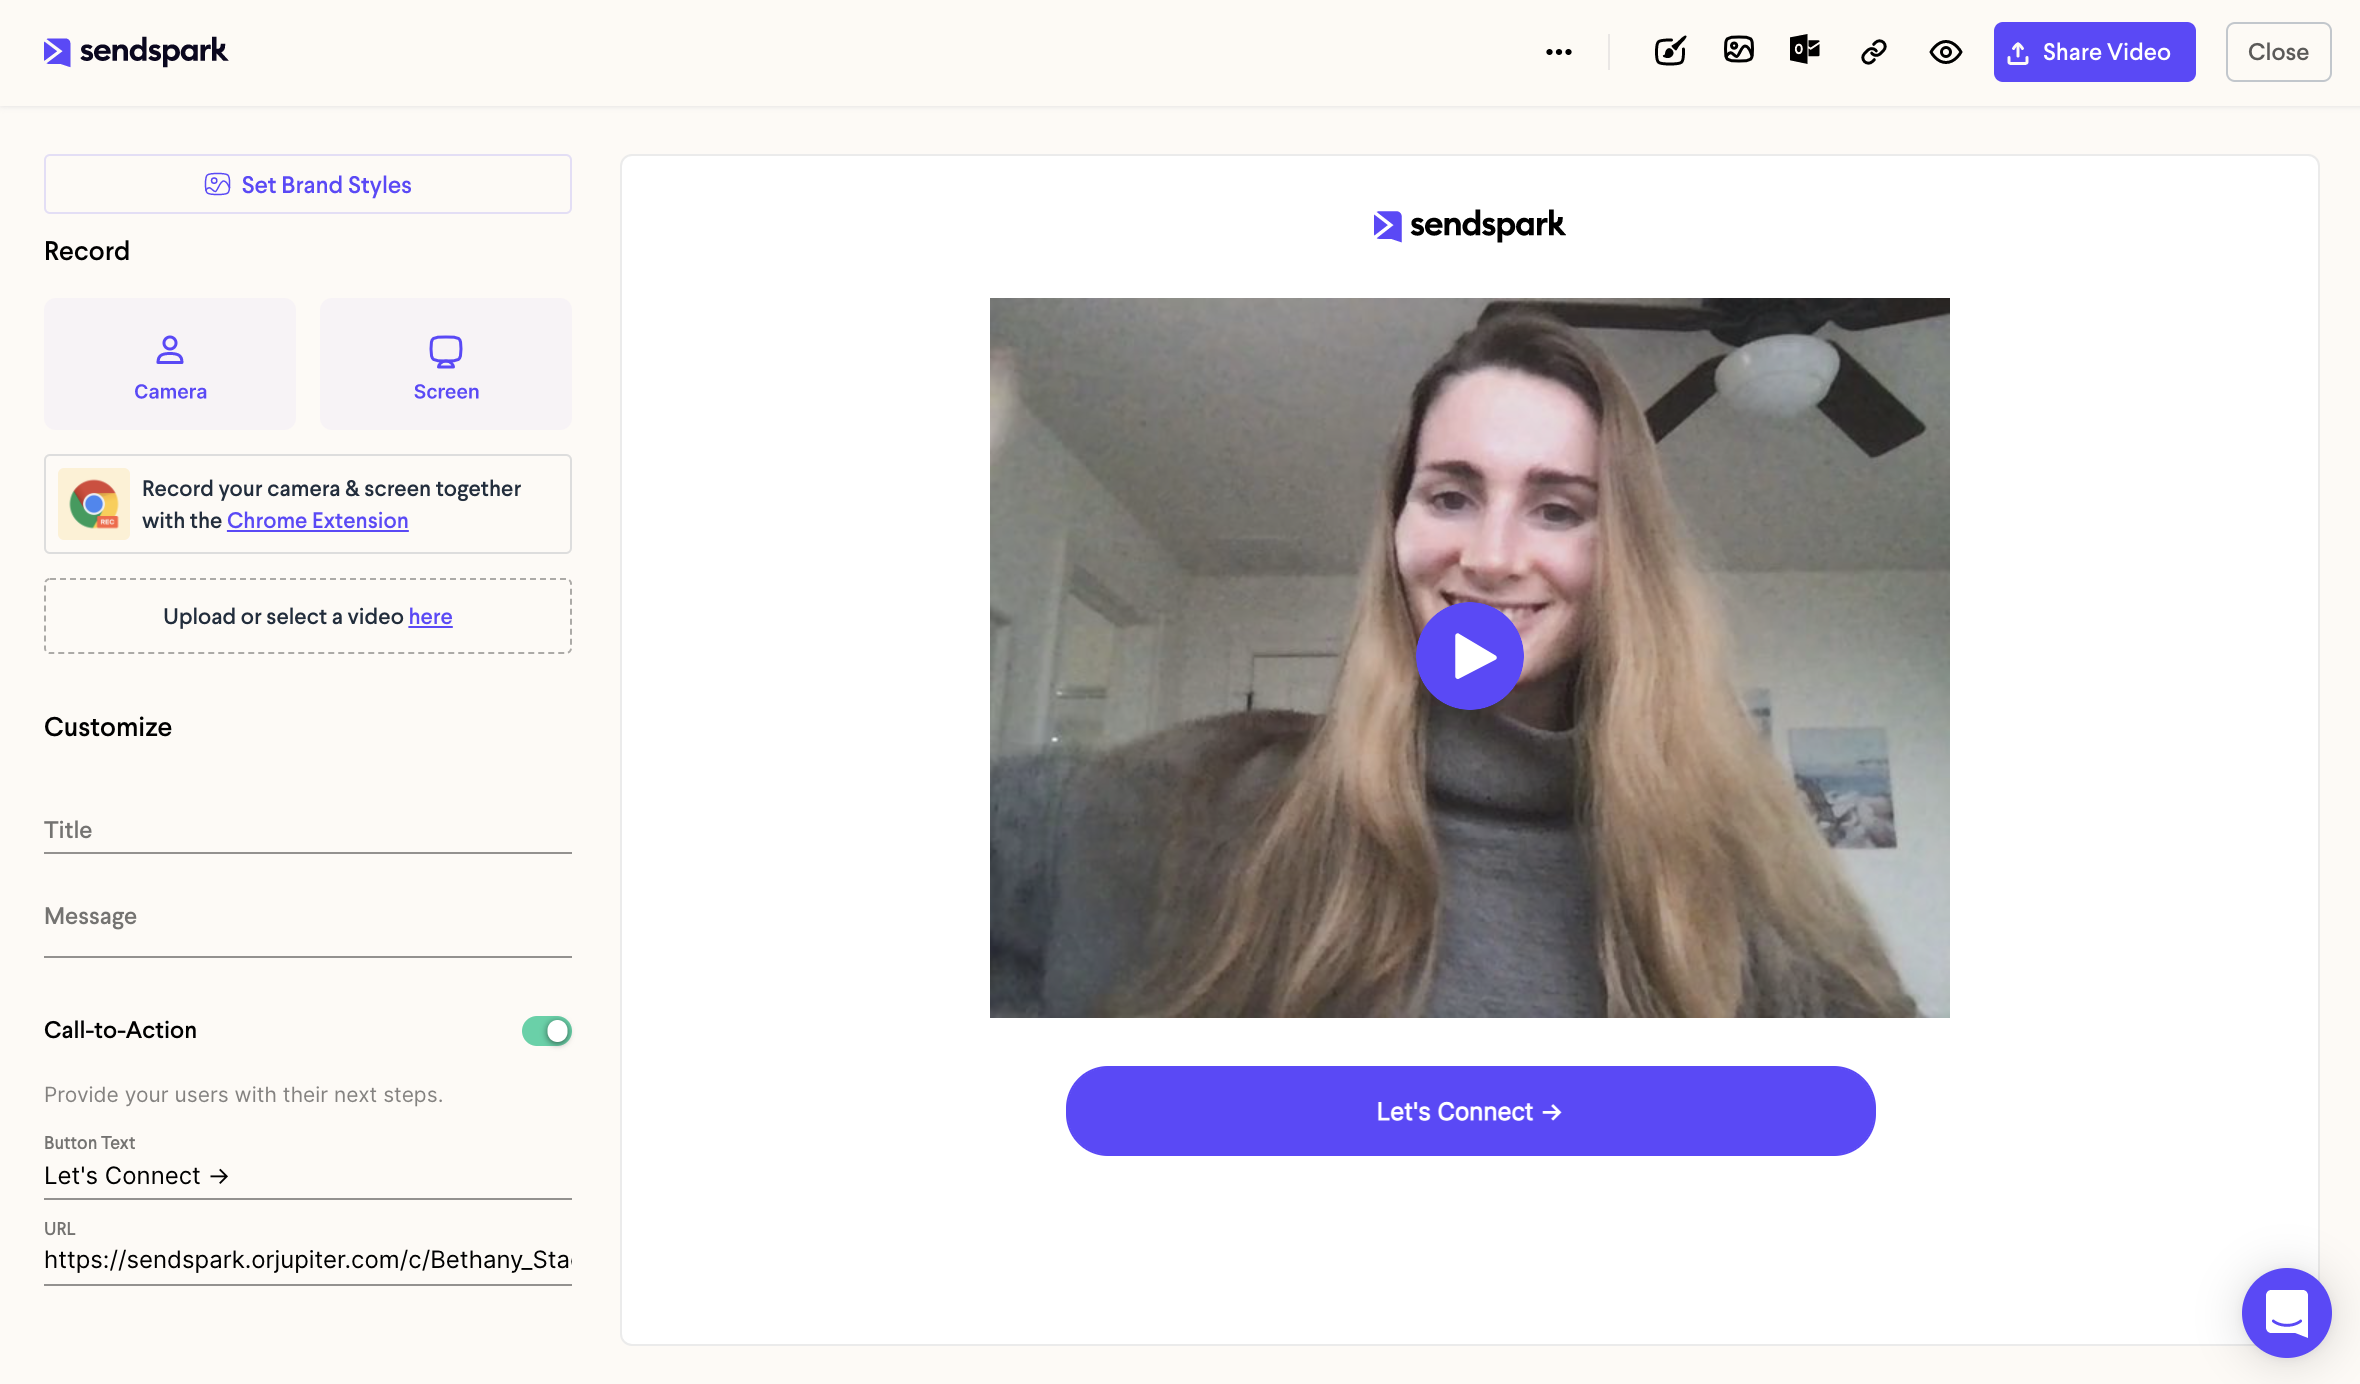This screenshot has height=1384, width=2360.
Task: Click the Share Video button
Action: pyautogui.click(x=2093, y=51)
